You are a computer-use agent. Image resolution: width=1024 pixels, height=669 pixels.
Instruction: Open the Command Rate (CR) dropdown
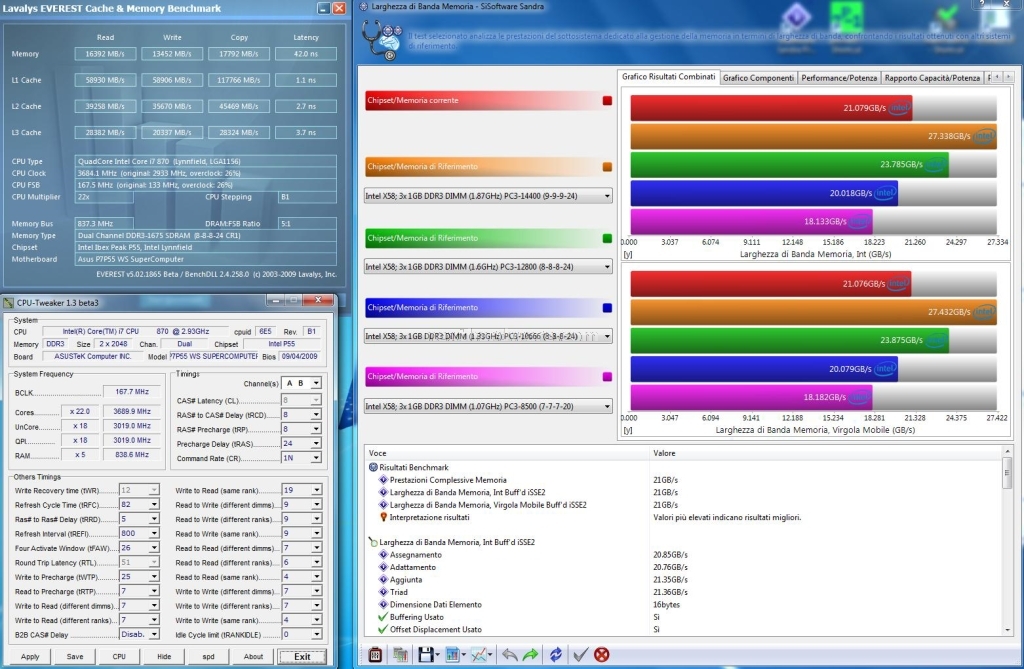pos(301,457)
